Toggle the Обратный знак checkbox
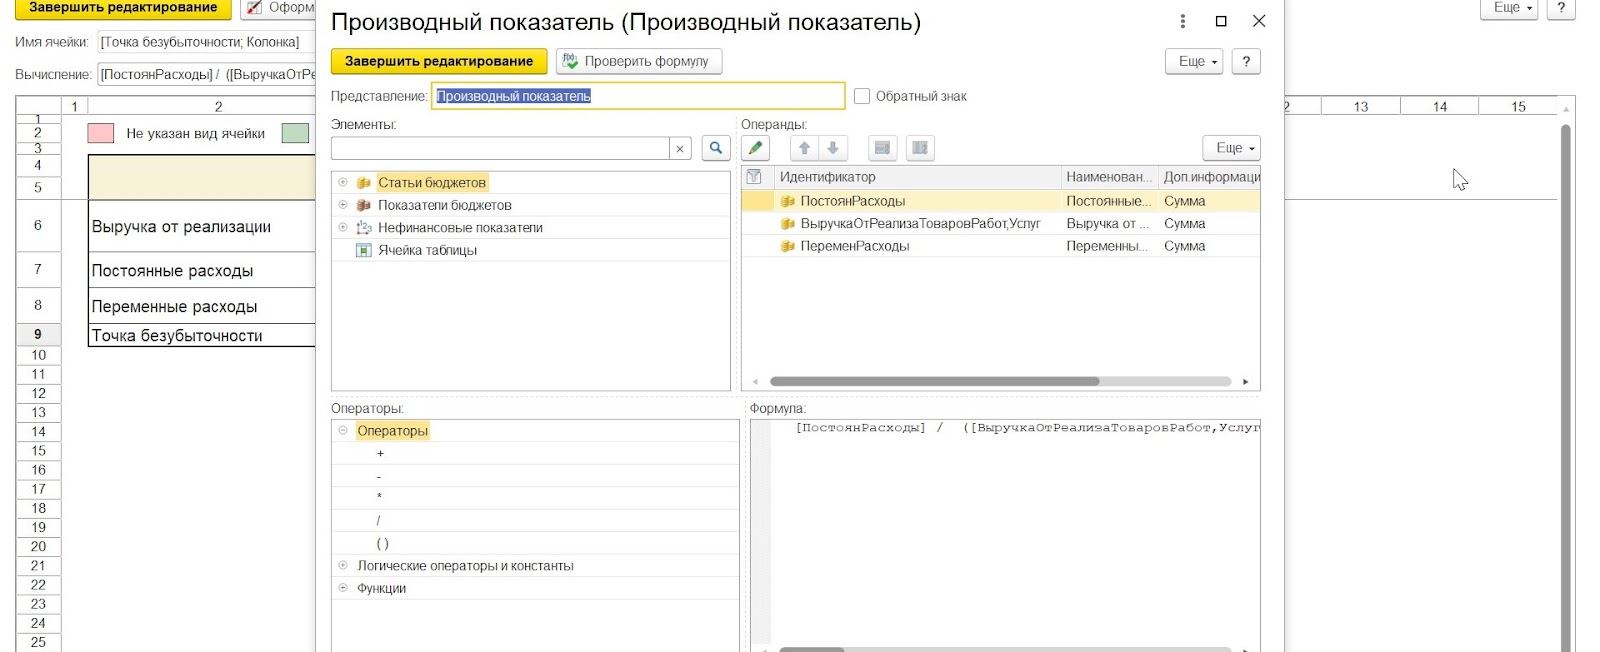The height and width of the screenshot is (652, 1600). tap(862, 96)
